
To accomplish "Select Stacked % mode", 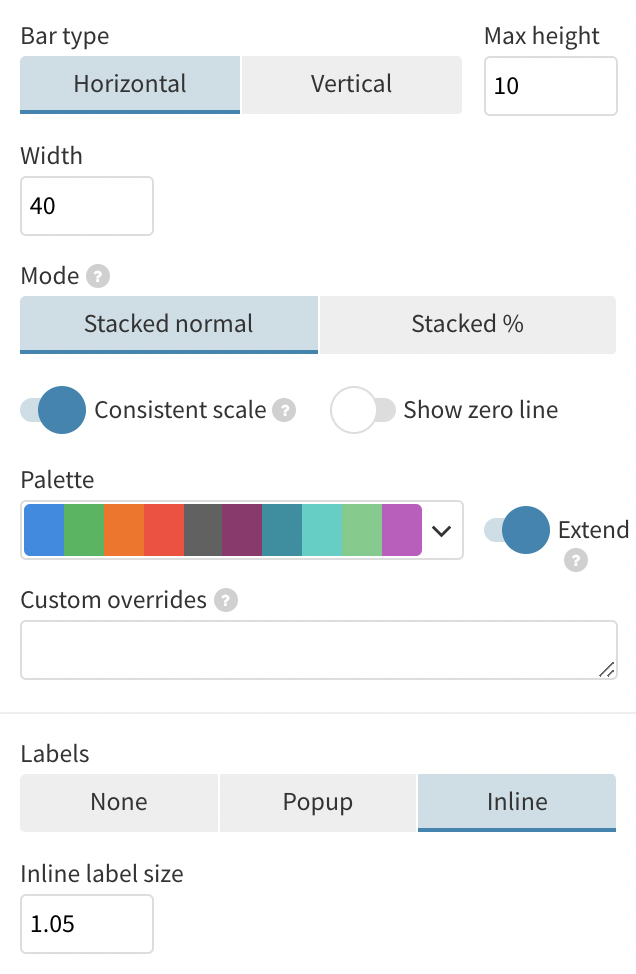I will click(x=466, y=323).
